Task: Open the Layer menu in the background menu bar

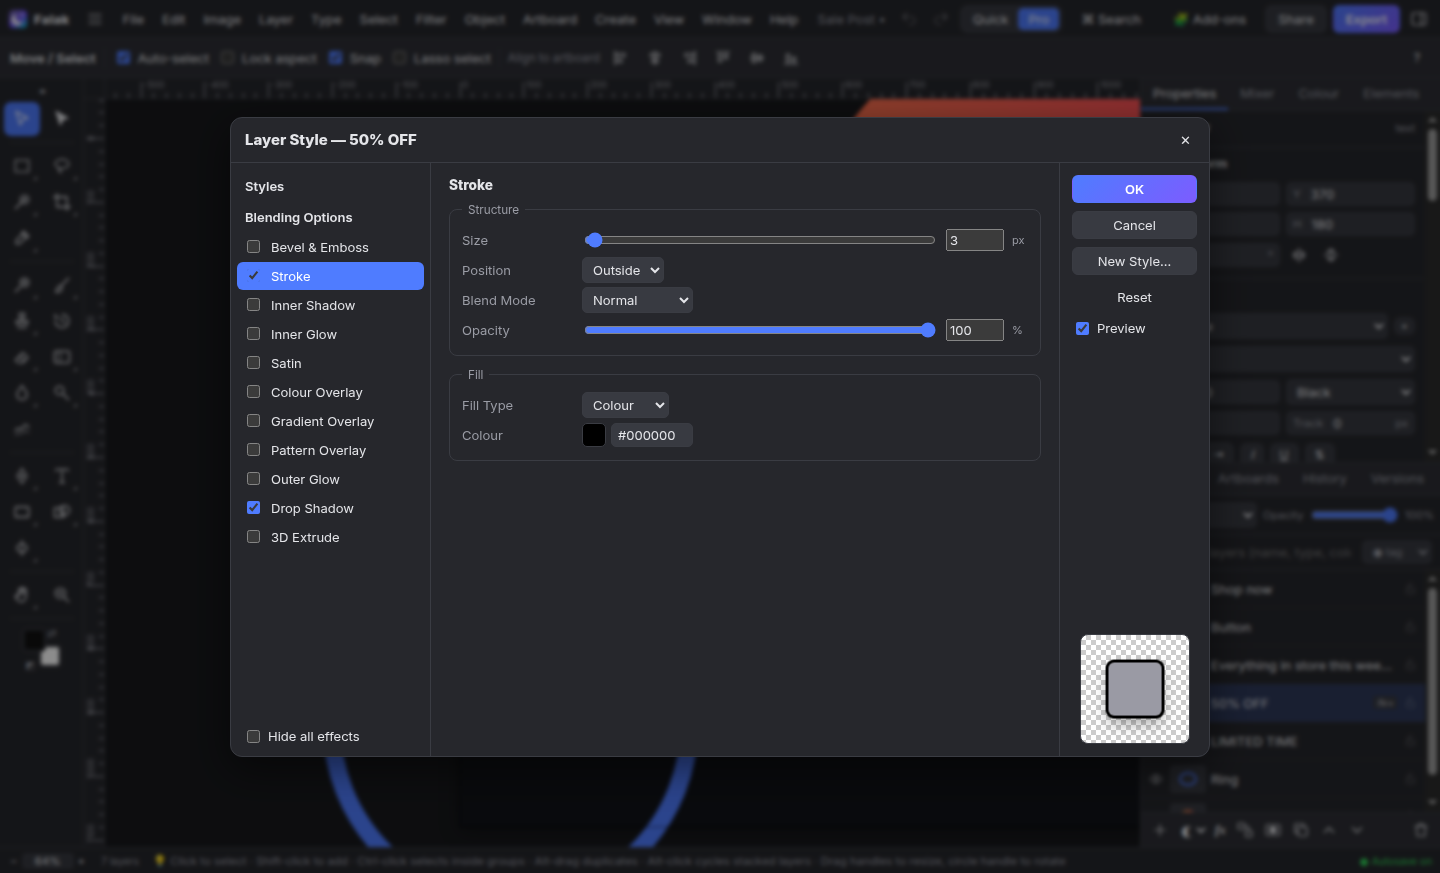Action: tap(275, 19)
